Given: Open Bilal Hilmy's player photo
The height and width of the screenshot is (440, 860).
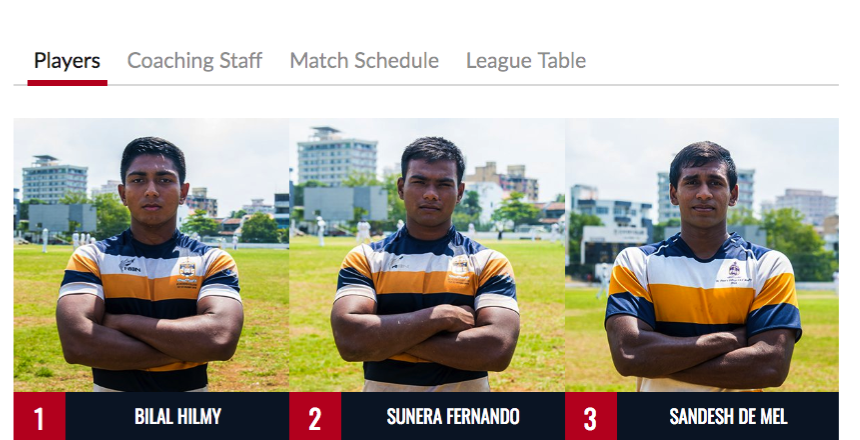Looking at the screenshot, I should pyautogui.click(x=151, y=255).
